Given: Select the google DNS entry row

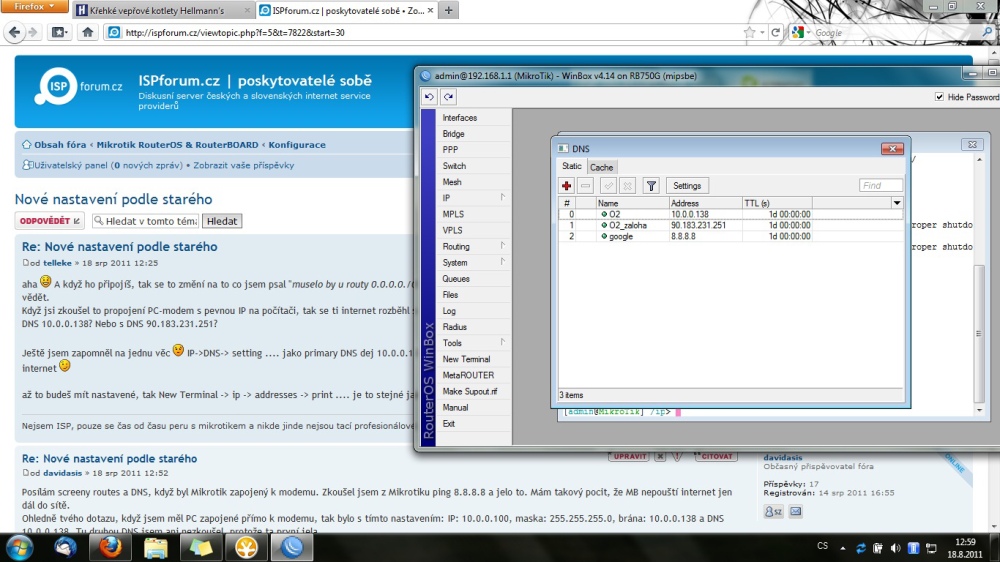Looking at the screenshot, I should point(731,236).
